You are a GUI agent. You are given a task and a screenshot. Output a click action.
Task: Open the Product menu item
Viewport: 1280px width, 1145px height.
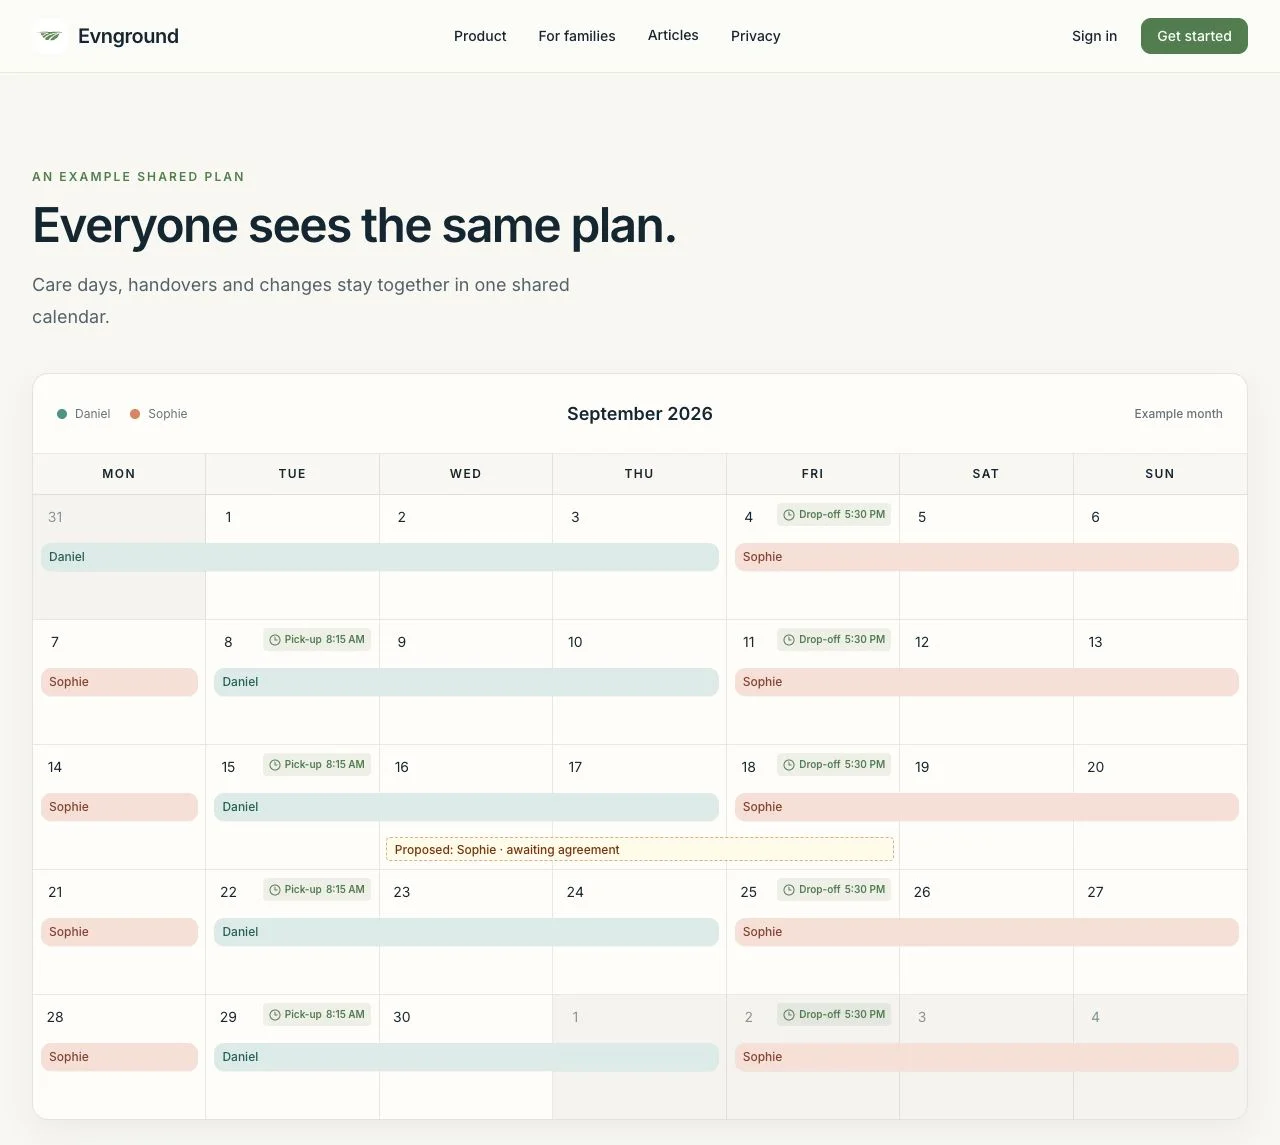(x=480, y=36)
